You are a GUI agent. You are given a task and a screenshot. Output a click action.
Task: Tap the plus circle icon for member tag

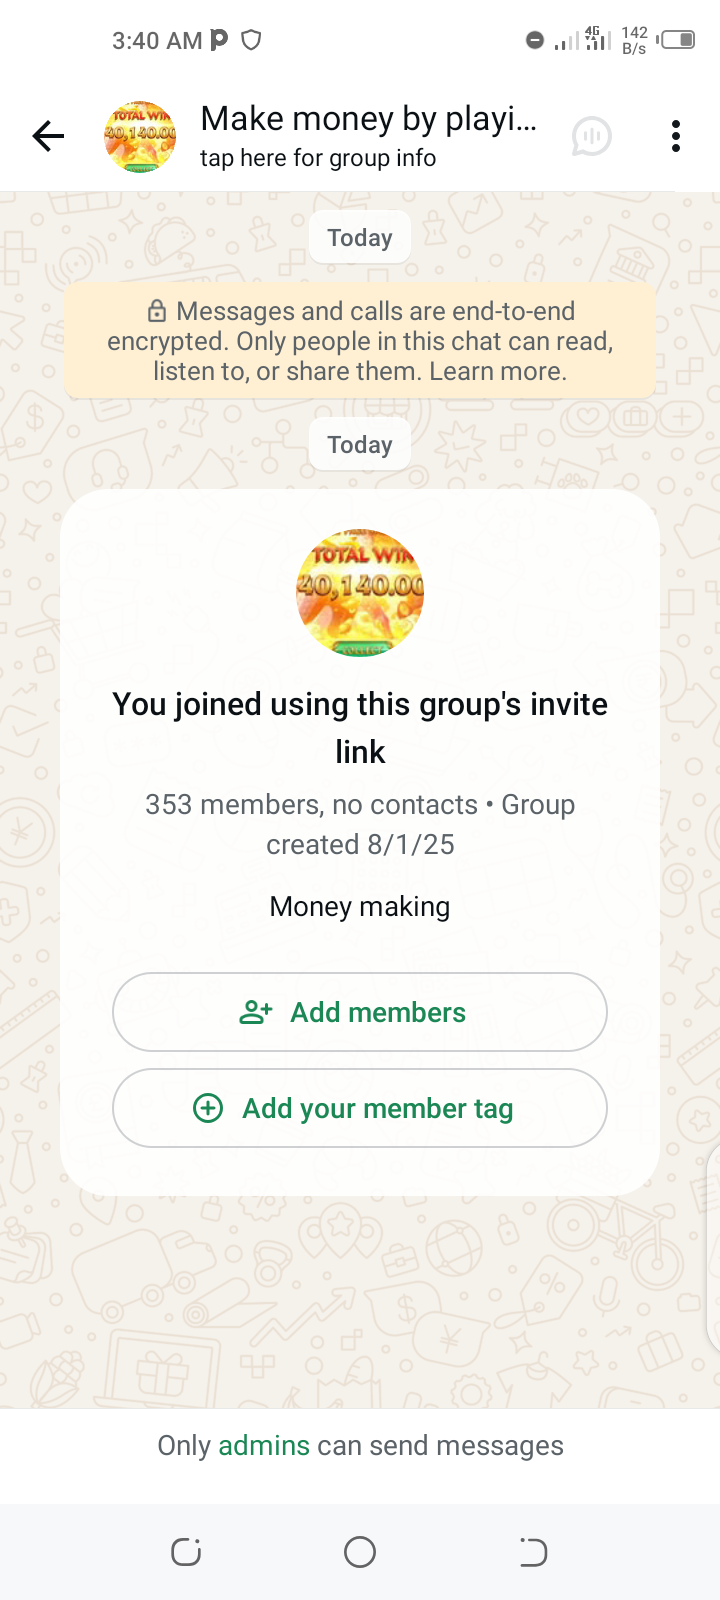click(x=208, y=1108)
